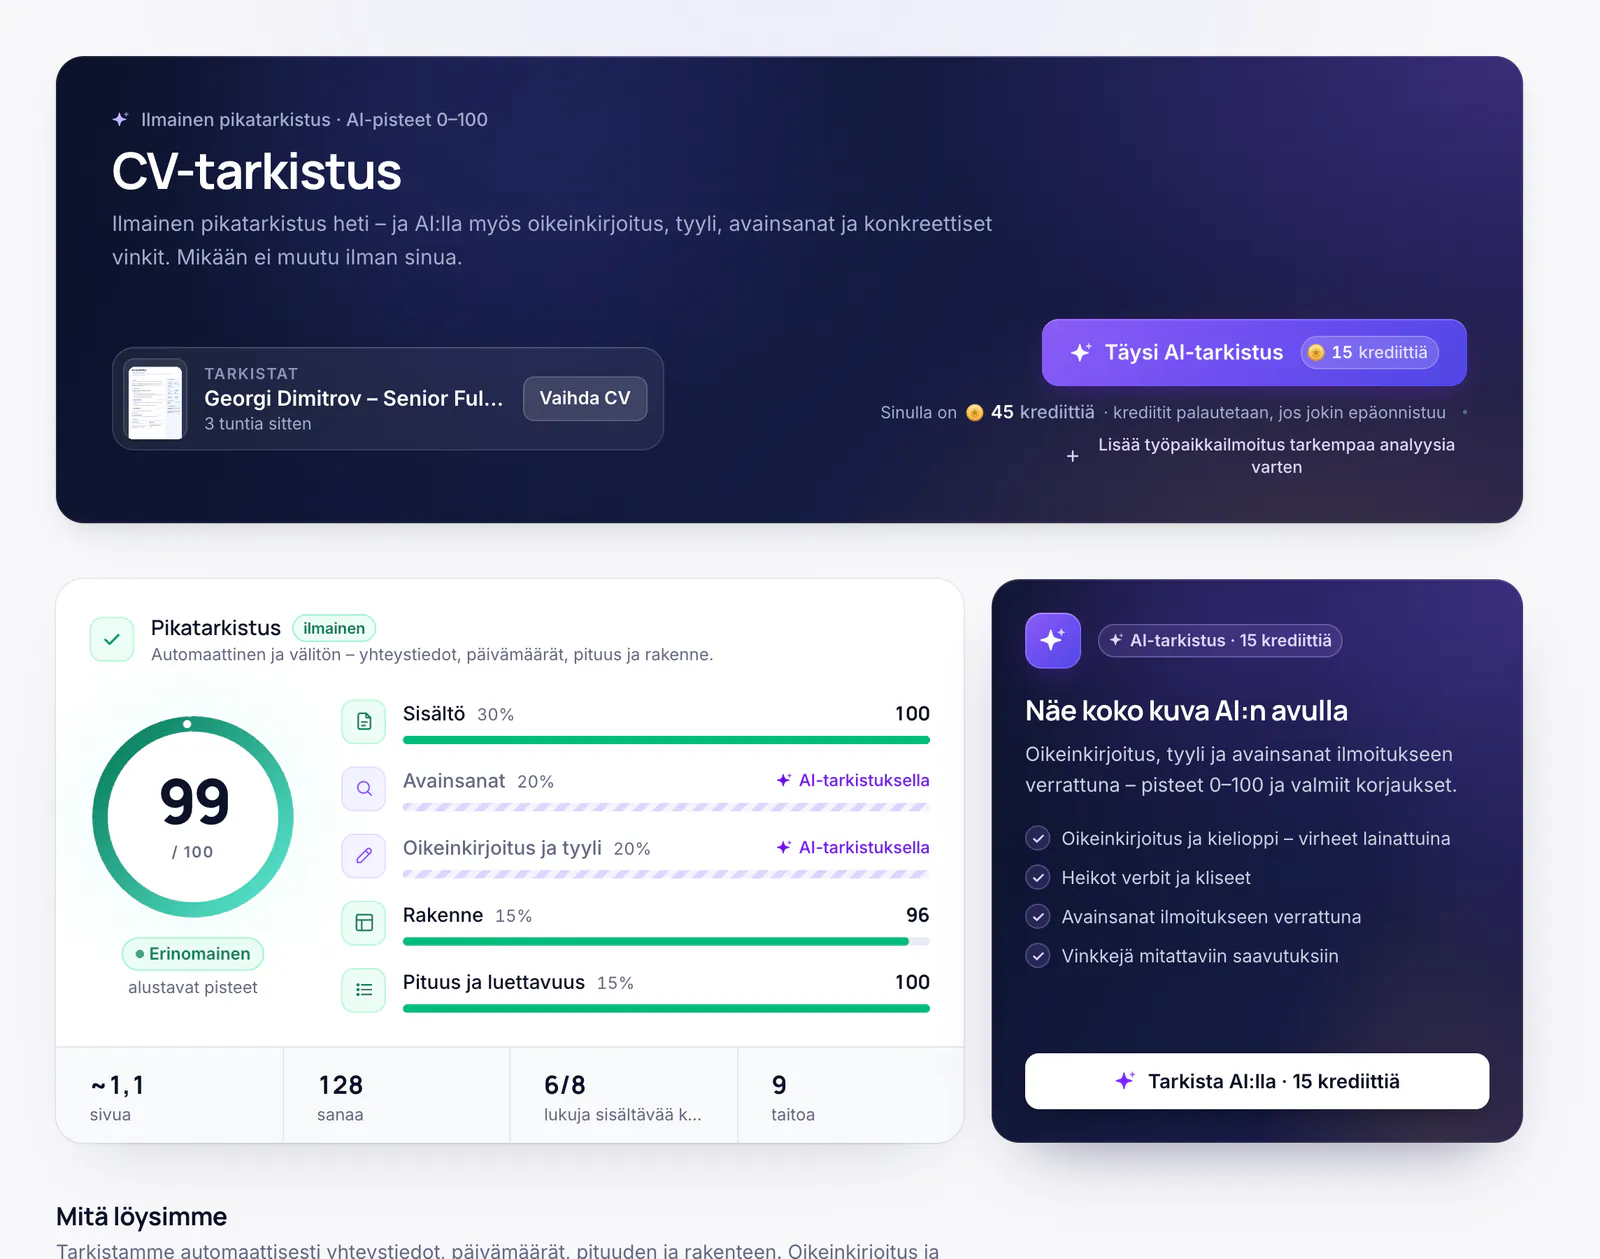Click check icon beside Oikeinkirjoitus ja kielioppi
The height and width of the screenshot is (1259, 1600).
point(1038,838)
